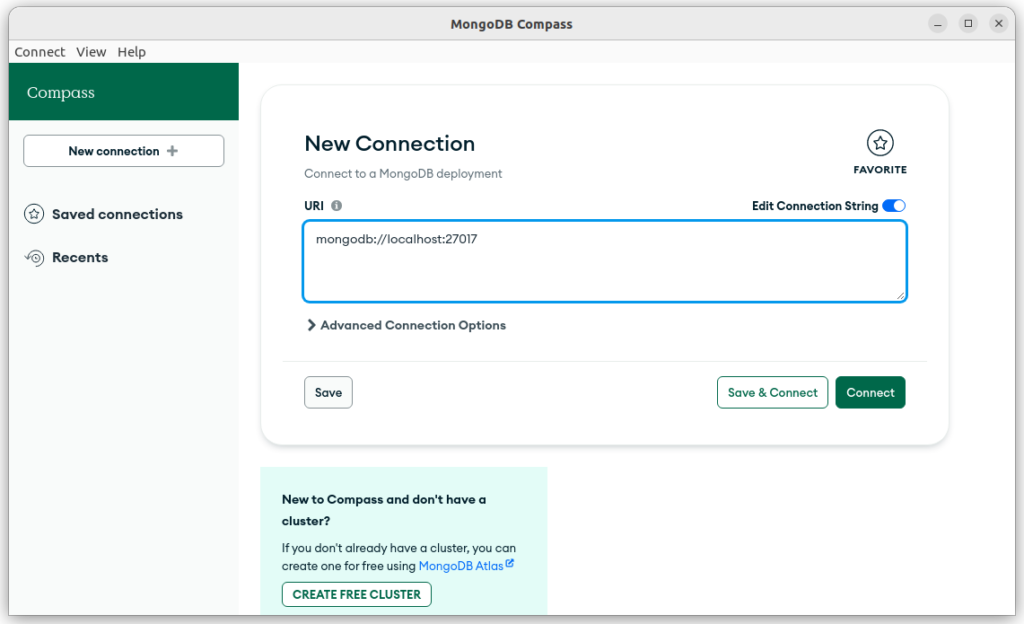The width and height of the screenshot is (1024, 624).
Task: Click the URI field's corner grip
Action: pyautogui.click(x=901, y=296)
